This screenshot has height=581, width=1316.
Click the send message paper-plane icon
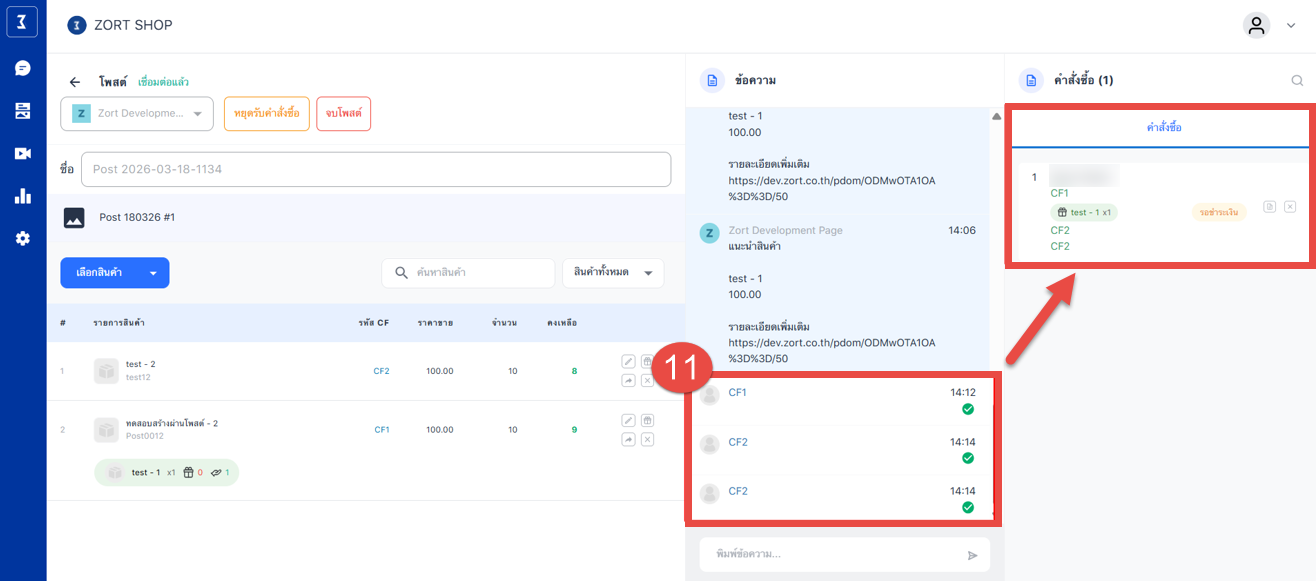click(972, 555)
